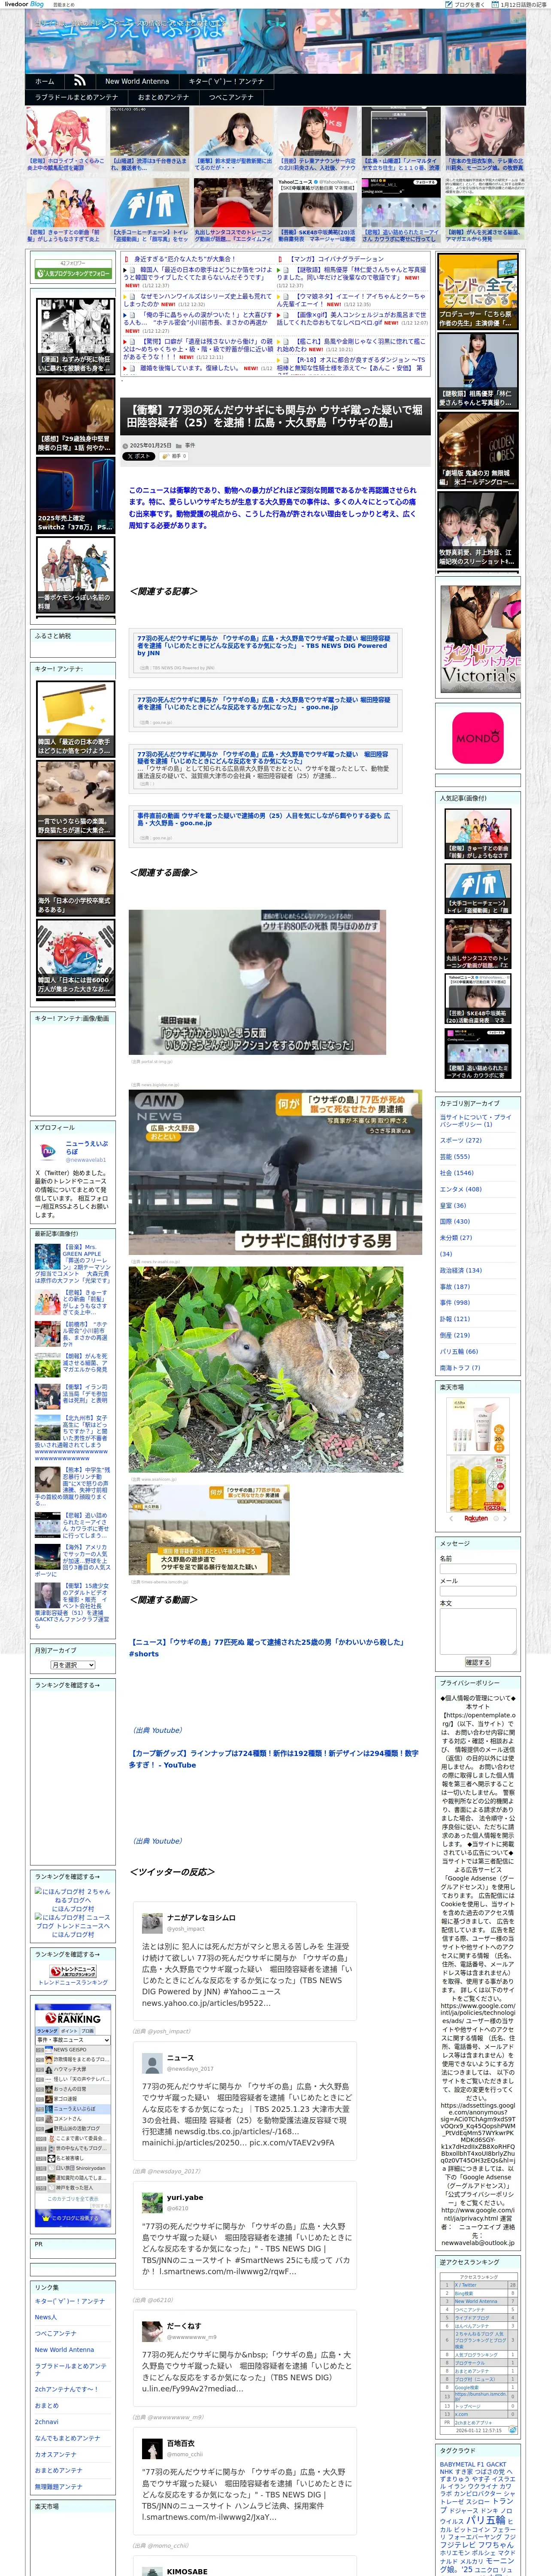The image size is (551, 2576).
Task: Open New World Antenna nav item
Action: (137, 81)
